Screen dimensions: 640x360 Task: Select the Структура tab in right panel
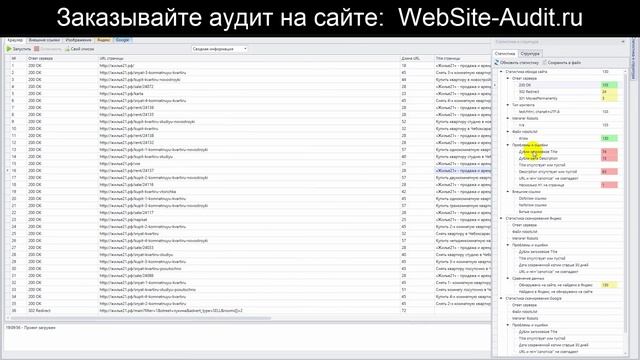coord(530,53)
